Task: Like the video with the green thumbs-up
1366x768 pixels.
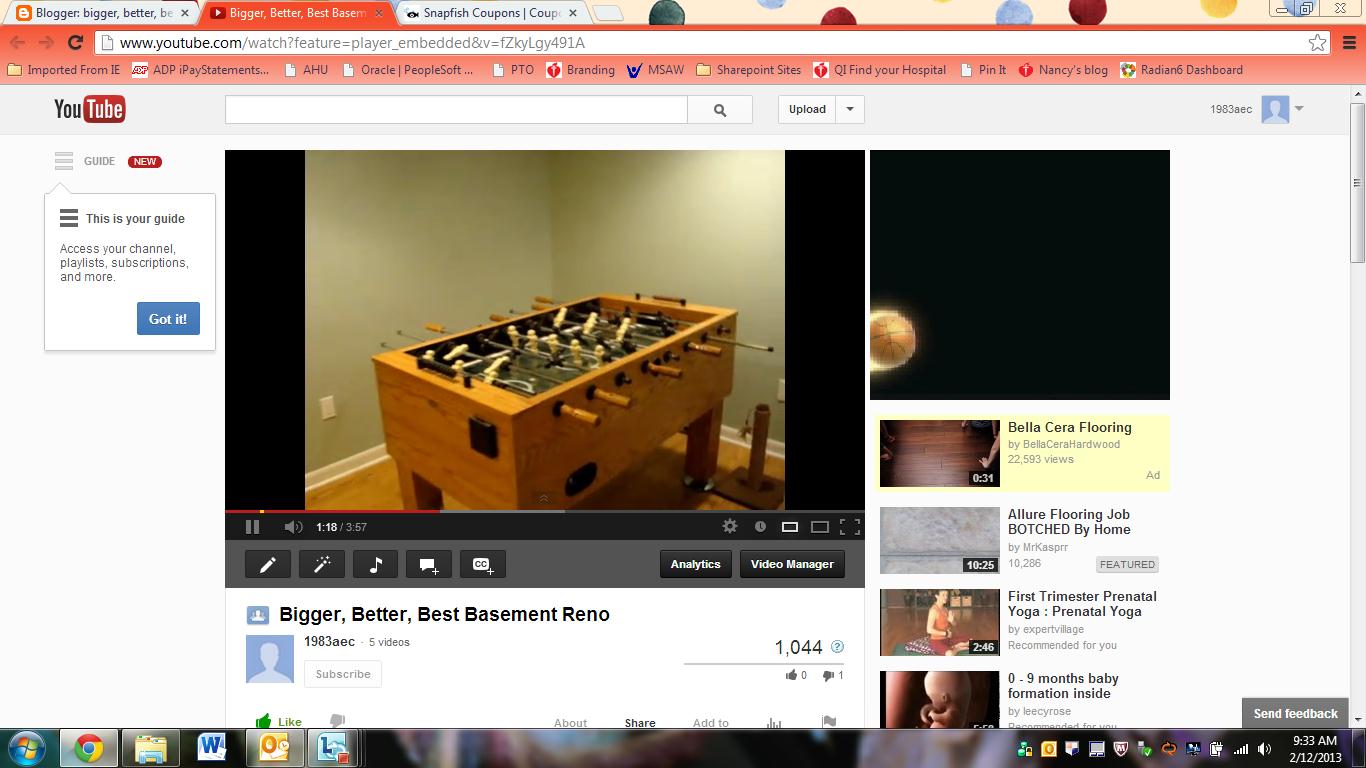Action: [x=278, y=721]
